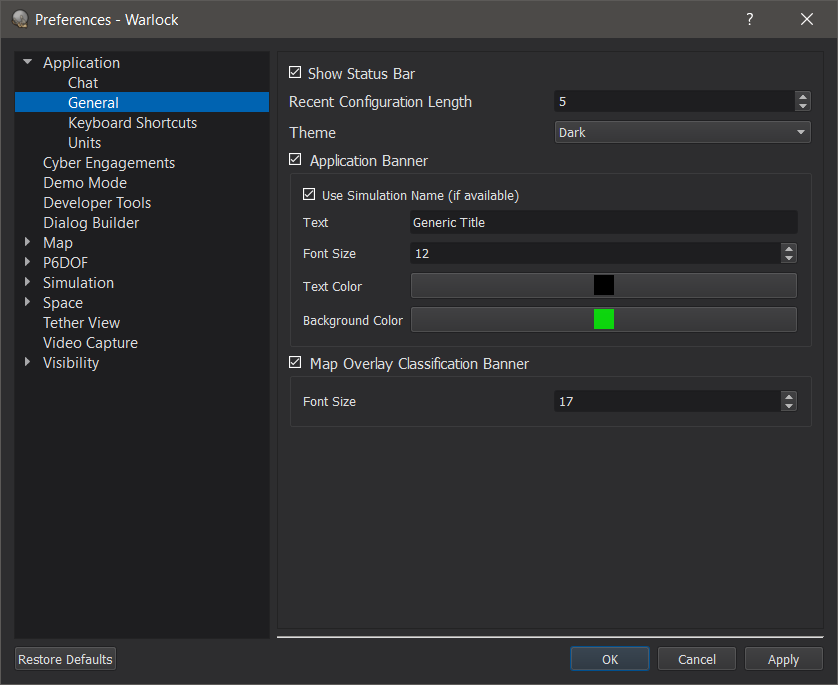Expand the Simulation tree node
Image resolution: width=838 pixels, height=685 pixels.
tap(28, 282)
